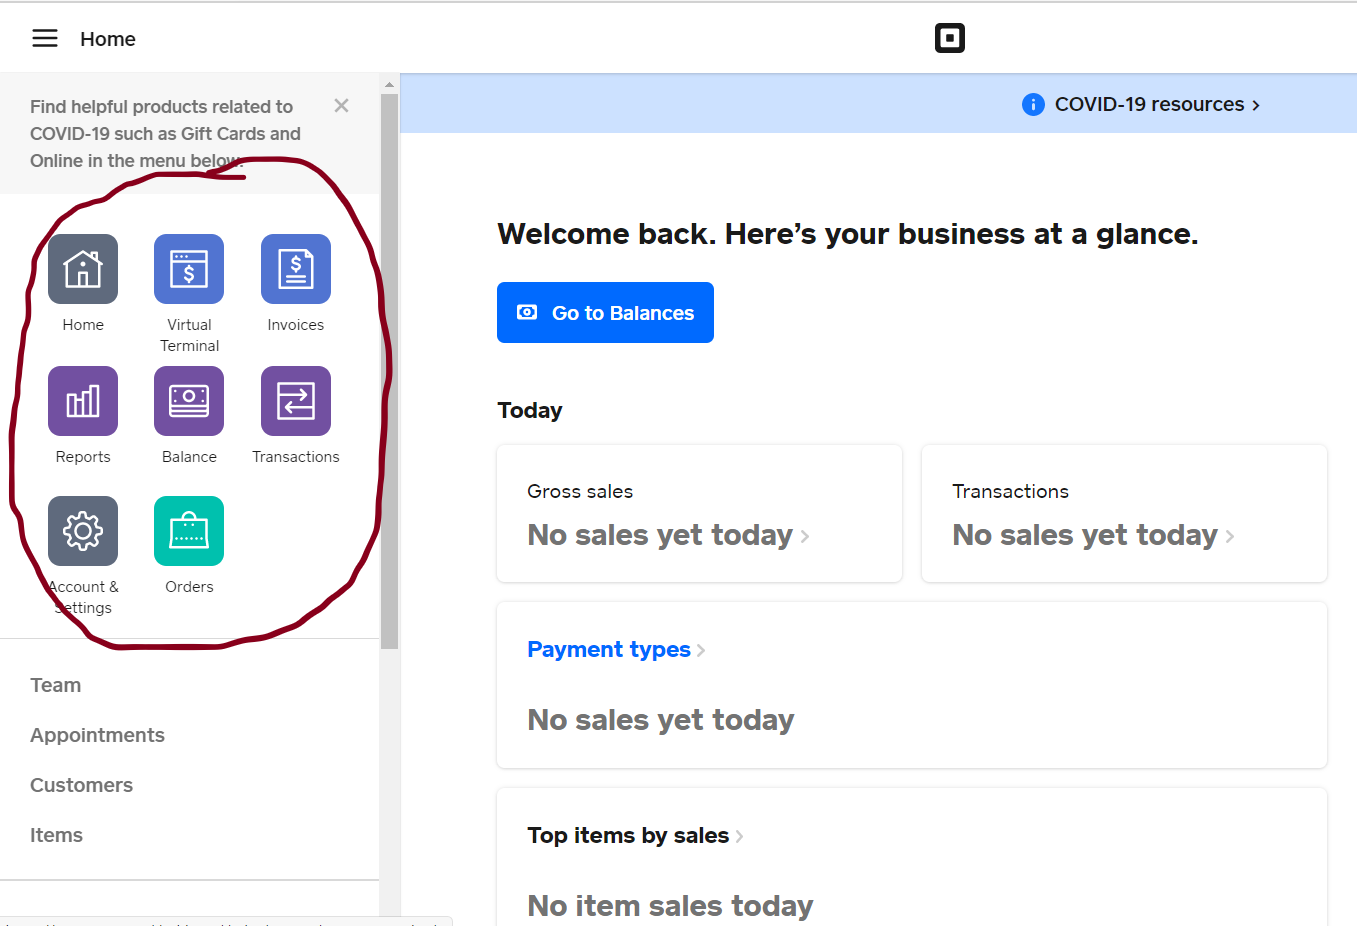The height and width of the screenshot is (926, 1357).
Task: Expand the Gross sales card chevron
Action: tap(804, 536)
